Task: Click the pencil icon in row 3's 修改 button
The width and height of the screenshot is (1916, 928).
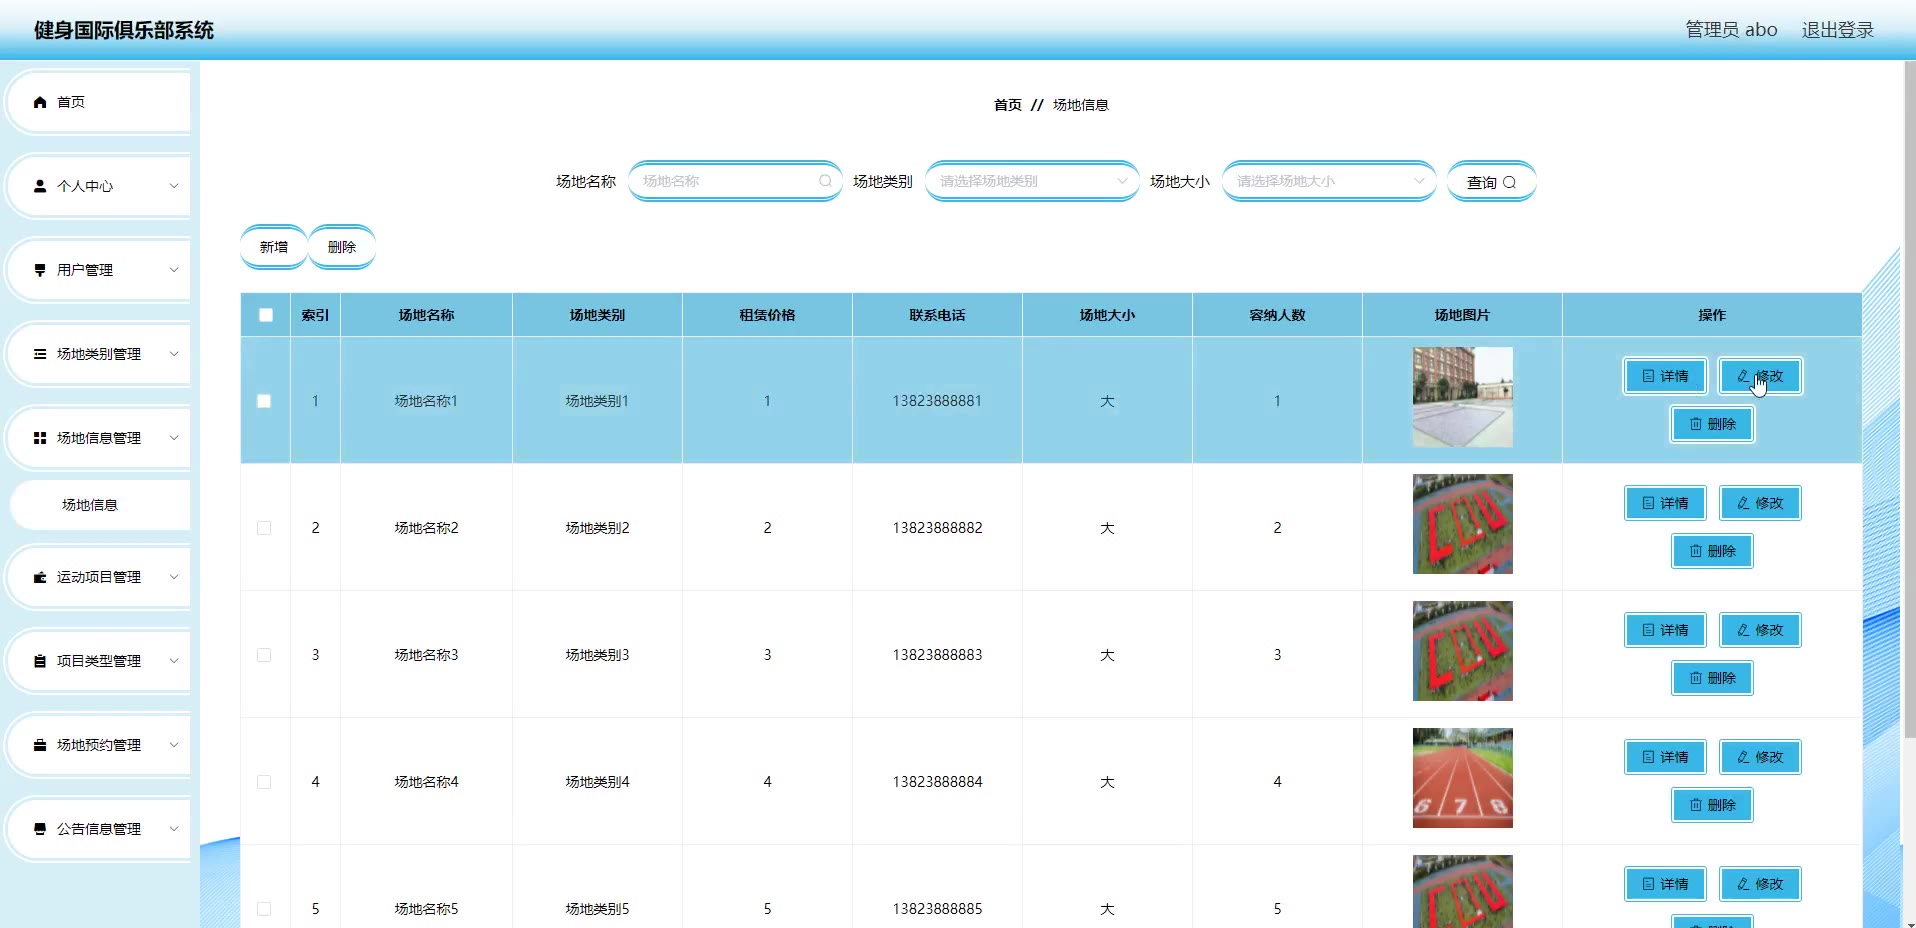Action: (1743, 630)
